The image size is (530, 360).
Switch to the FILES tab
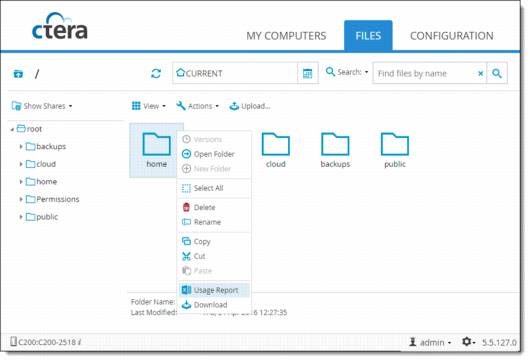[x=368, y=35]
